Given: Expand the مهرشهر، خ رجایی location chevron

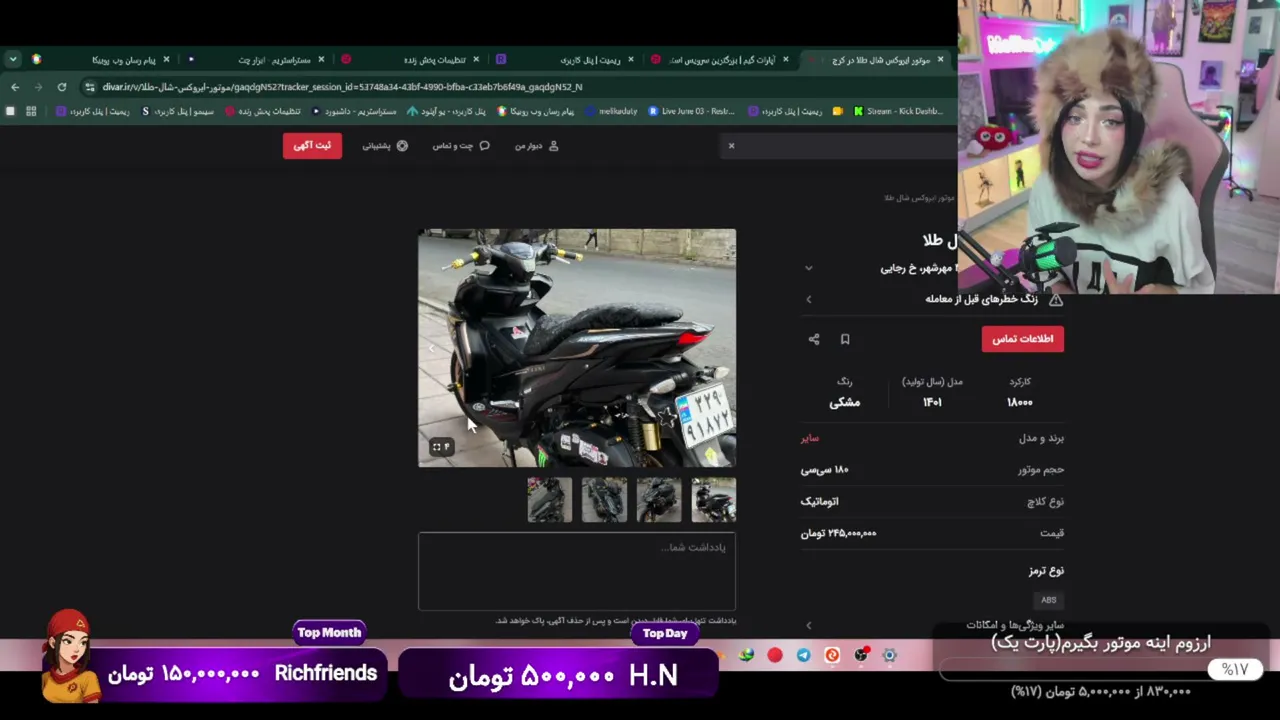Looking at the screenshot, I should point(809,268).
